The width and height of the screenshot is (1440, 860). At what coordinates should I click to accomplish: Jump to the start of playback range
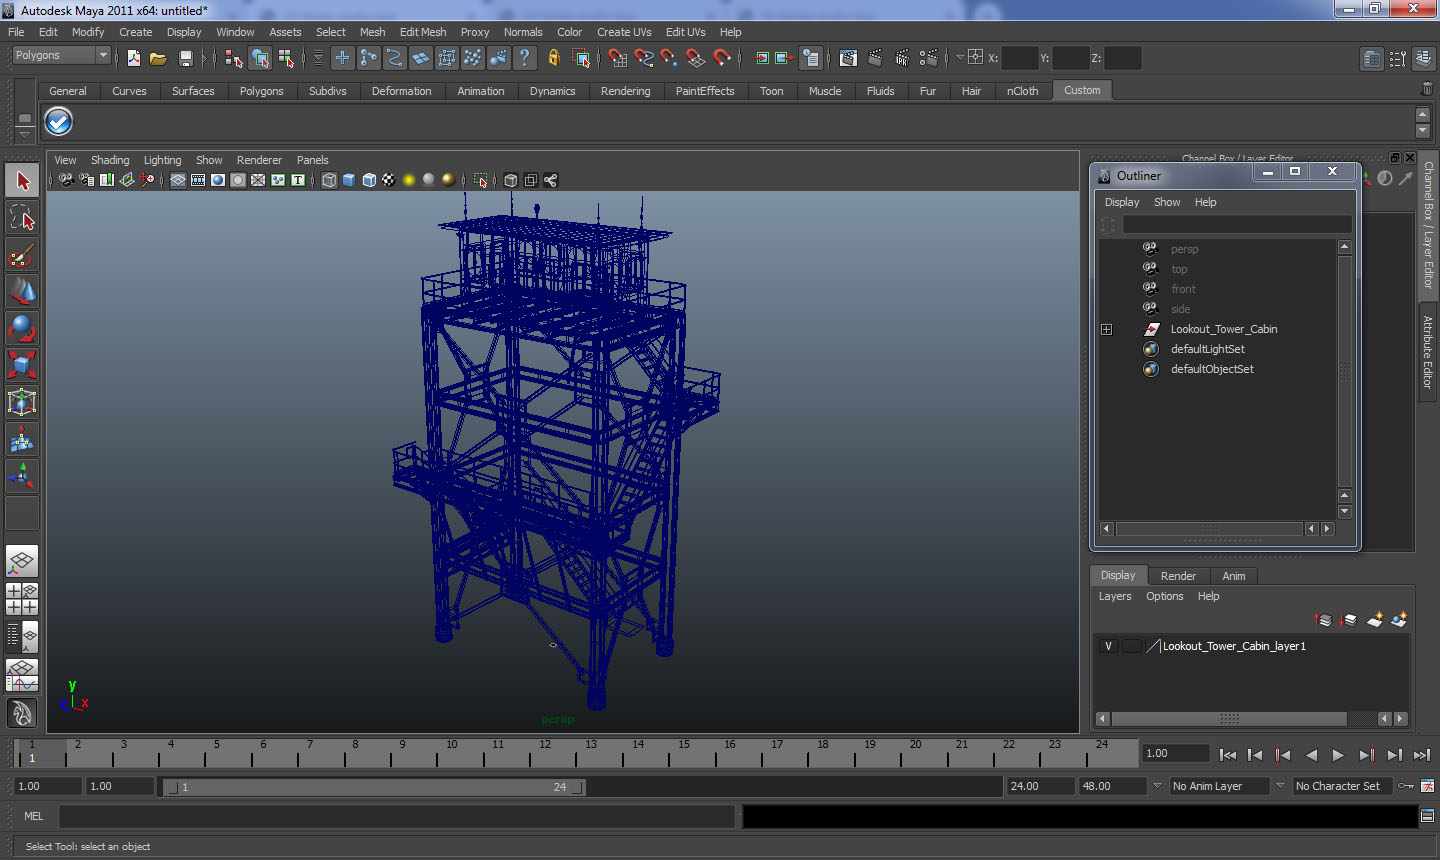click(x=1228, y=755)
